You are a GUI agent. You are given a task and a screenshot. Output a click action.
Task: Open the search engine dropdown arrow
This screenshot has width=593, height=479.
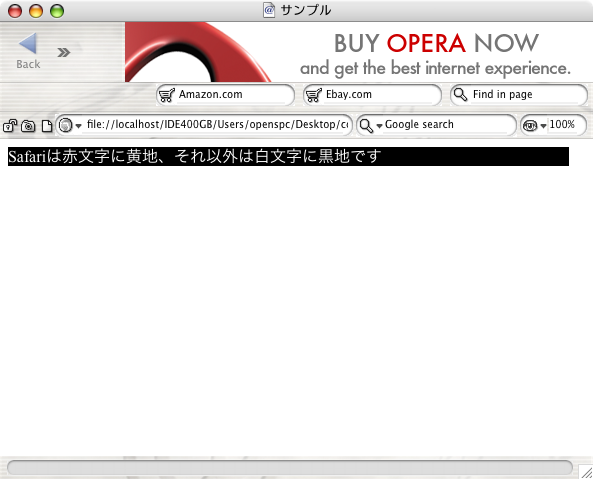(379, 126)
